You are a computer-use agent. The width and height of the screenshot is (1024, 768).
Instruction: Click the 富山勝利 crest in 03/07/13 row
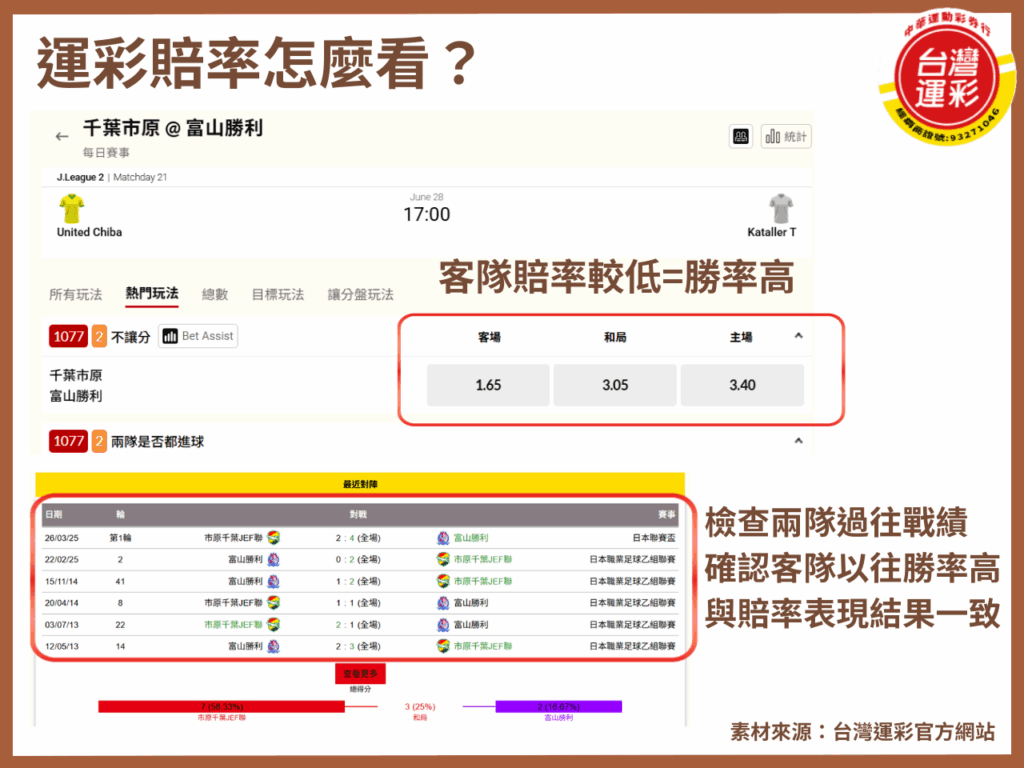pyautogui.click(x=443, y=625)
